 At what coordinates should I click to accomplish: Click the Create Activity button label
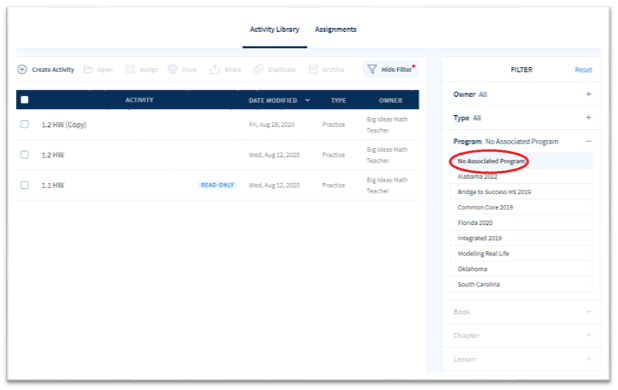(x=53, y=69)
